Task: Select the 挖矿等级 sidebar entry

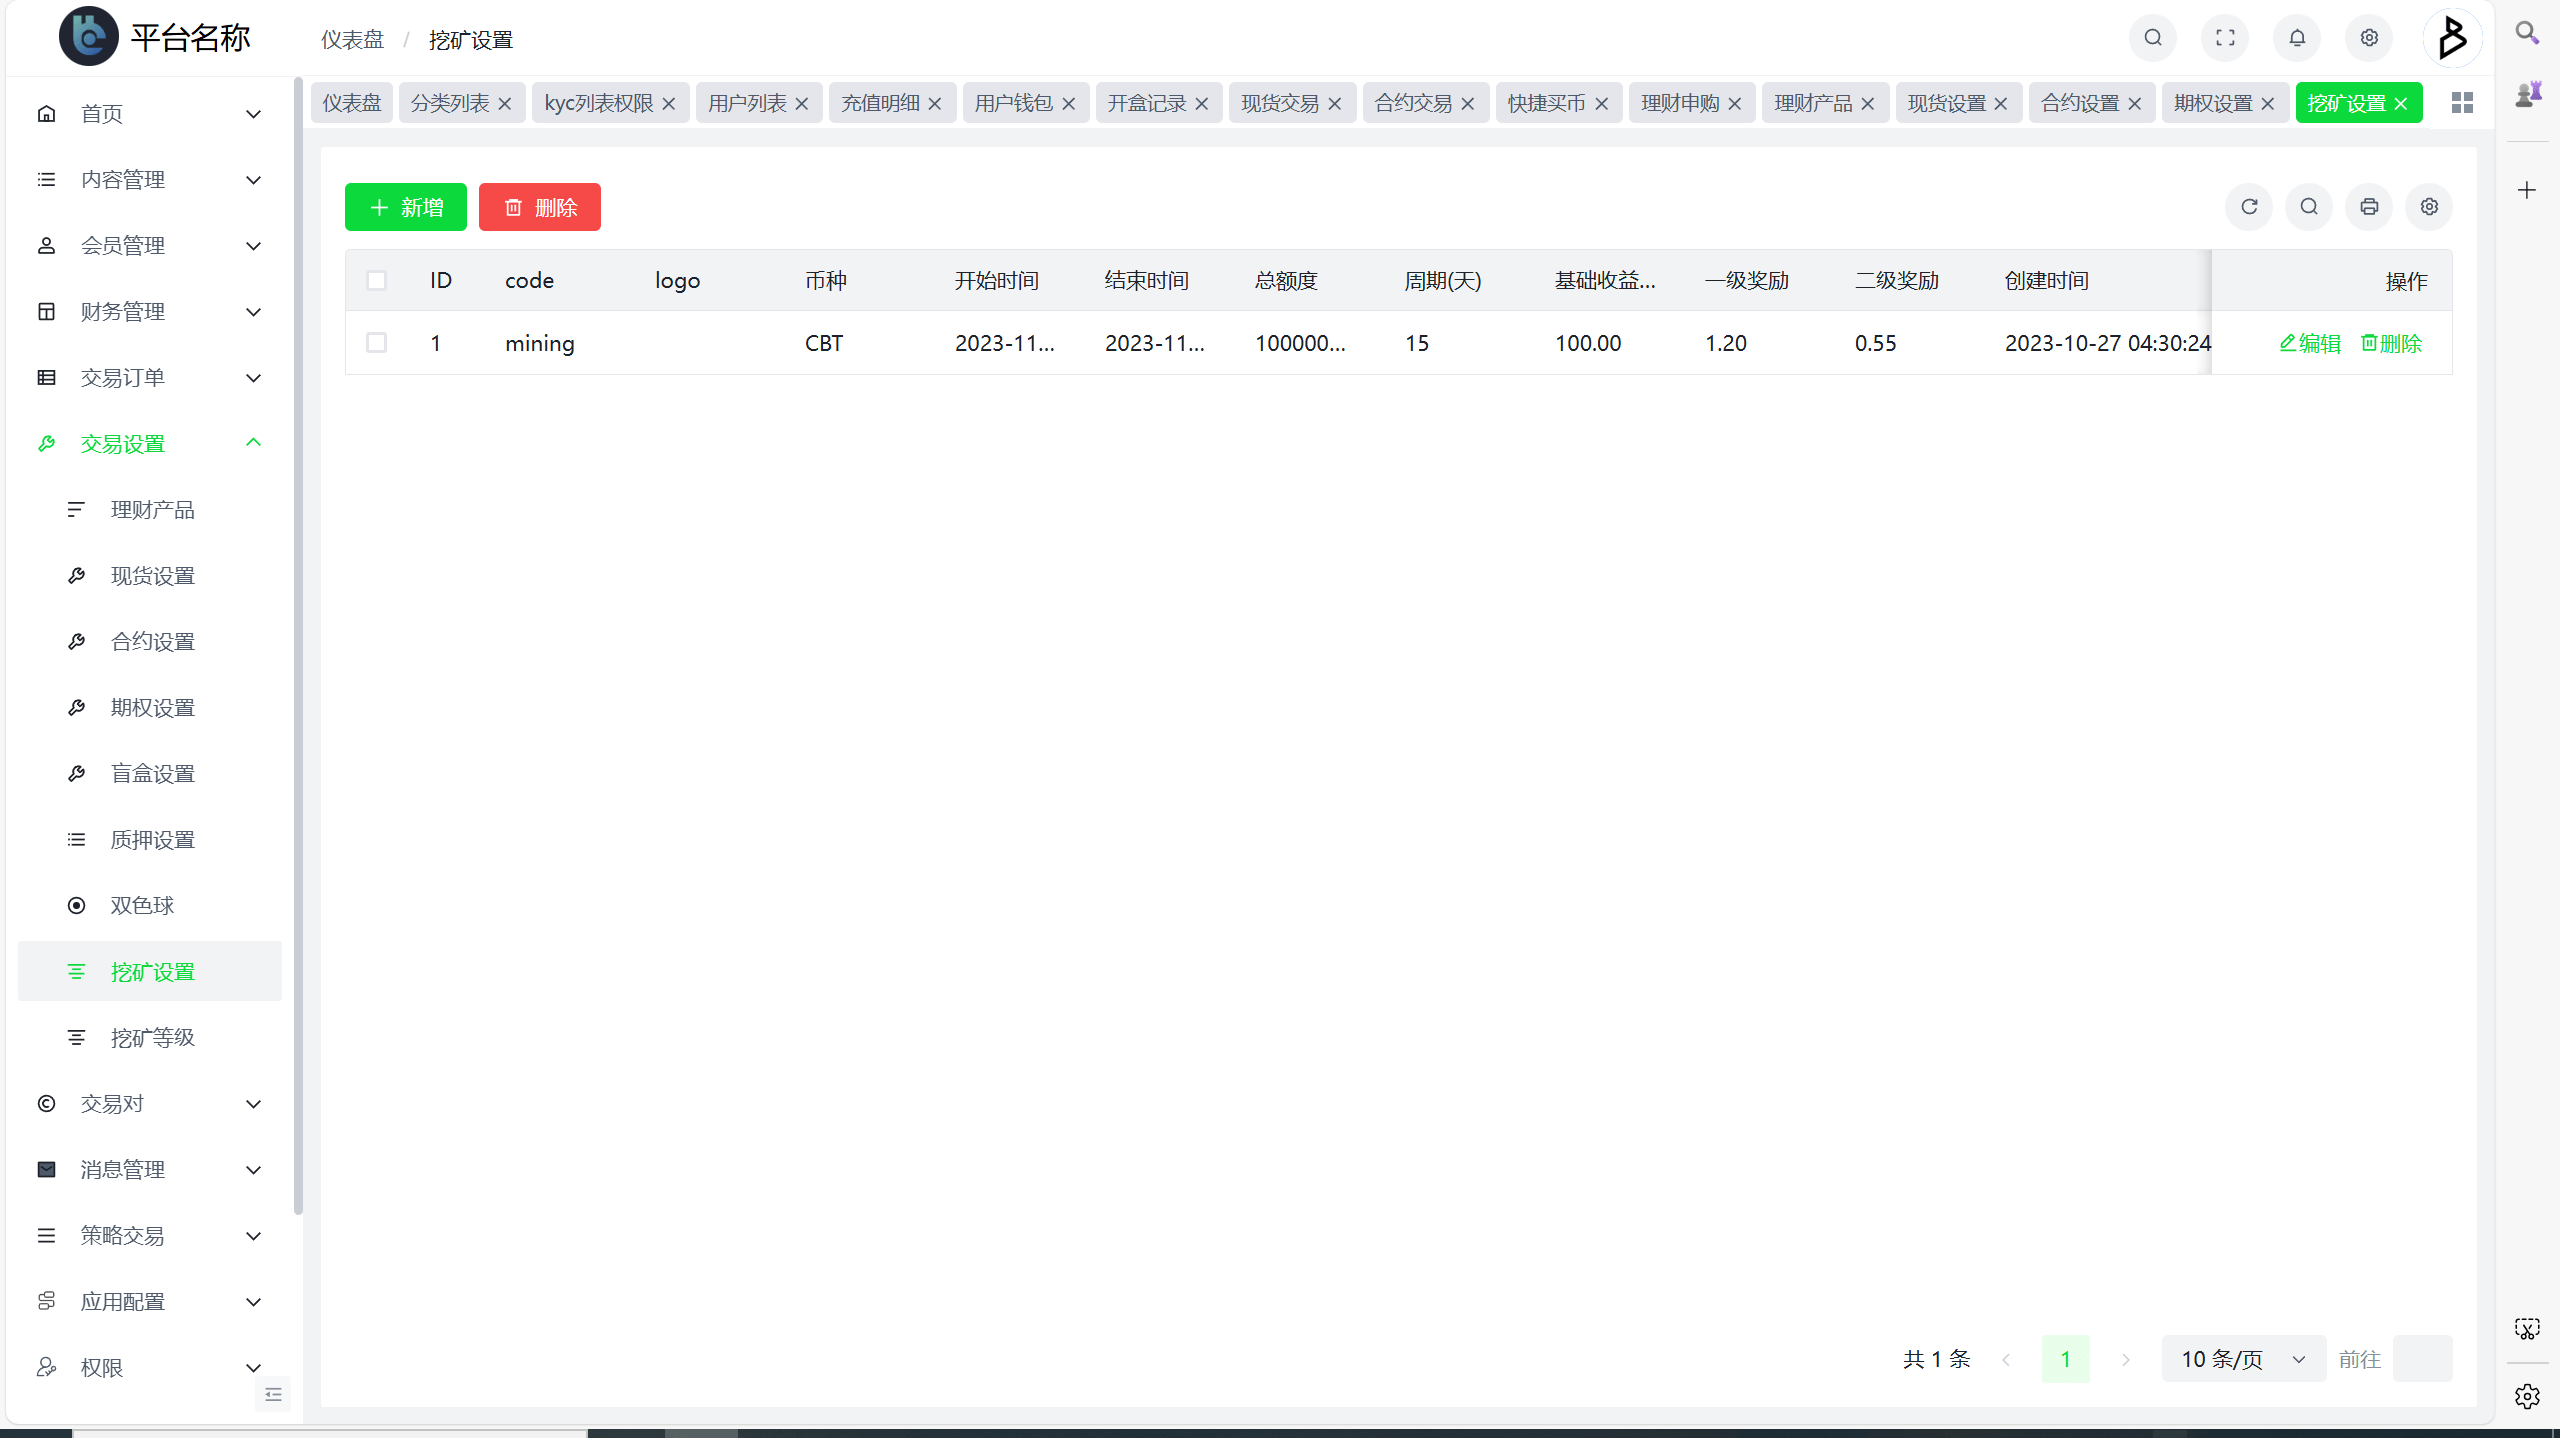Action: [x=152, y=1037]
